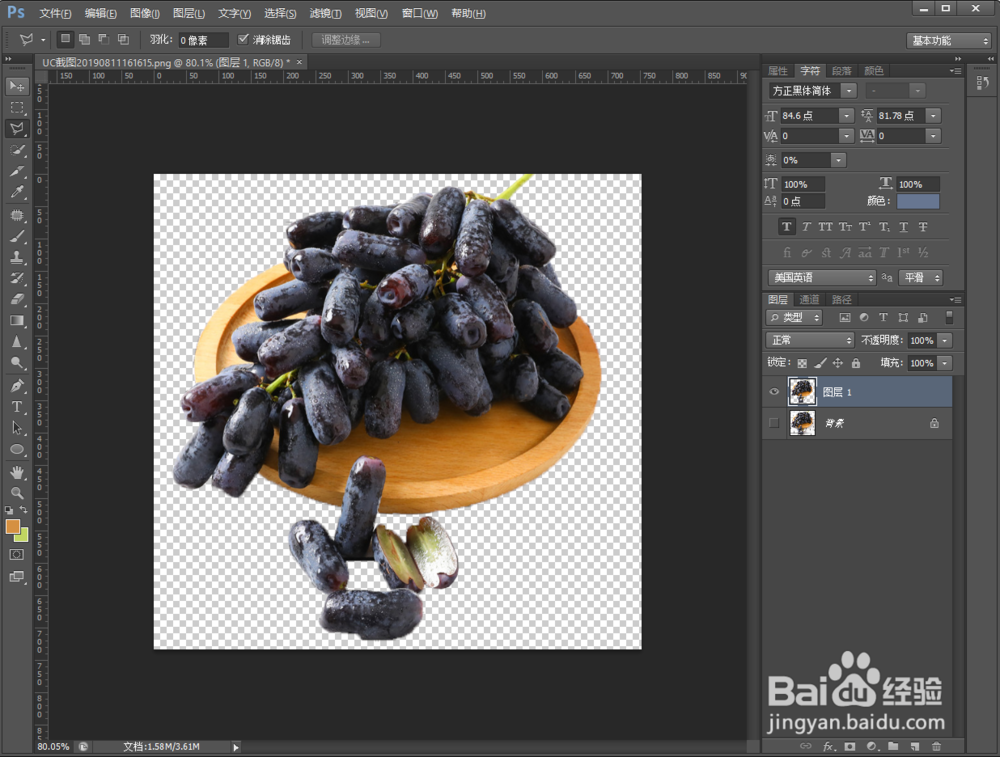This screenshot has height=757, width=1000.
Task: Select the Clone Stamp tool
Action: pos(17,257)
